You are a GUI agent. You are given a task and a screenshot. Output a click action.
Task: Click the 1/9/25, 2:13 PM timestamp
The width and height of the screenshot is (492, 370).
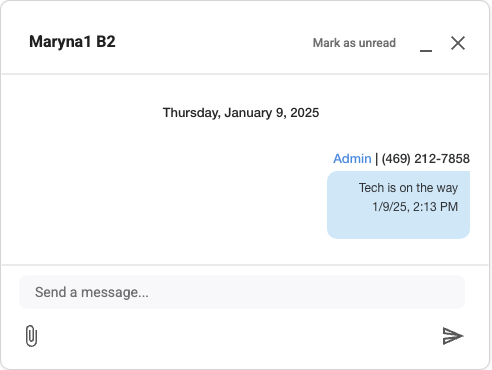tap(415, 207)
